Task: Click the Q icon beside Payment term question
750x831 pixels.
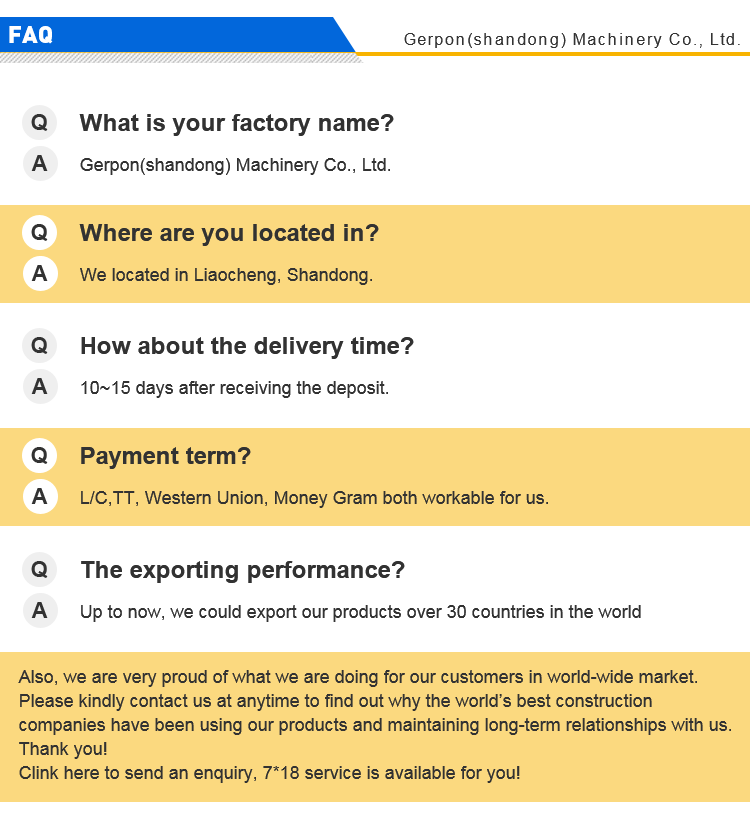Action: point(39,456)
